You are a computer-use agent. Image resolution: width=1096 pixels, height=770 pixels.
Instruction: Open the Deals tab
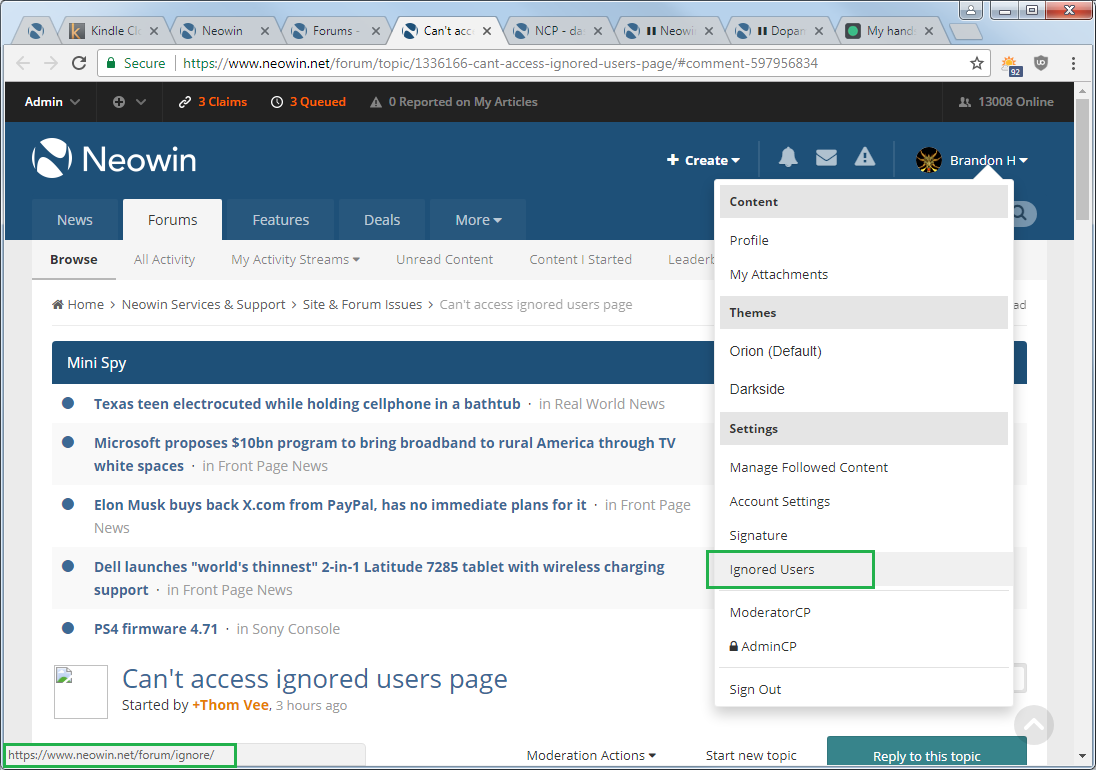[382, 220]
